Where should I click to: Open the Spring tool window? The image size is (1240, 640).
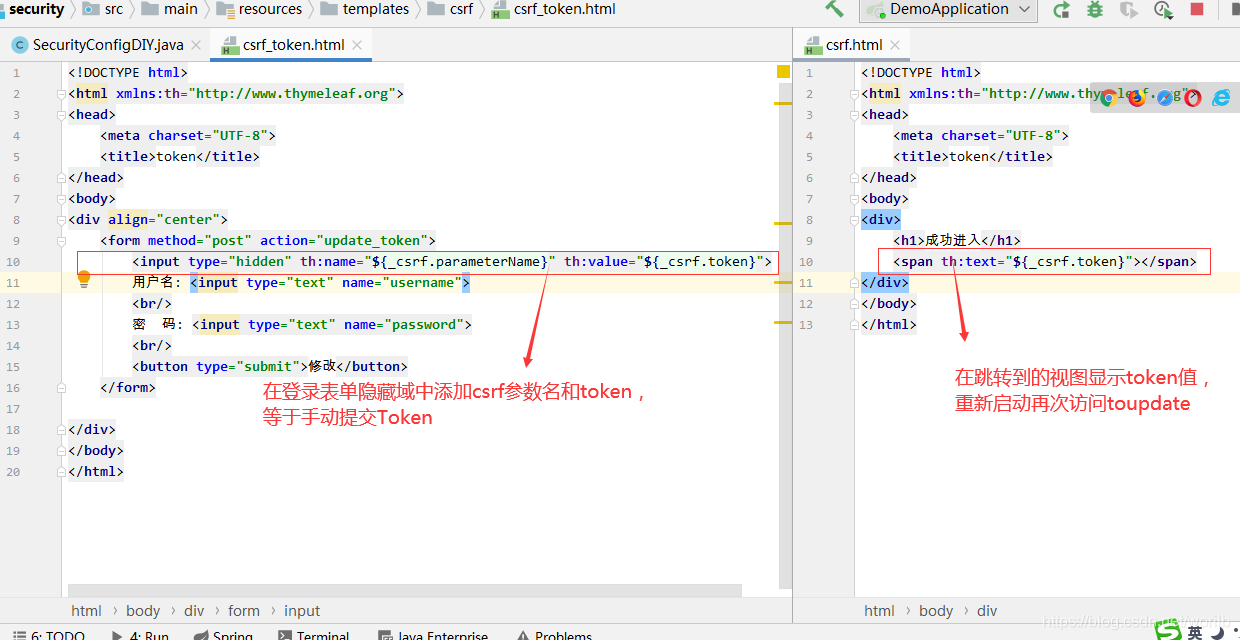coord(224,634)
